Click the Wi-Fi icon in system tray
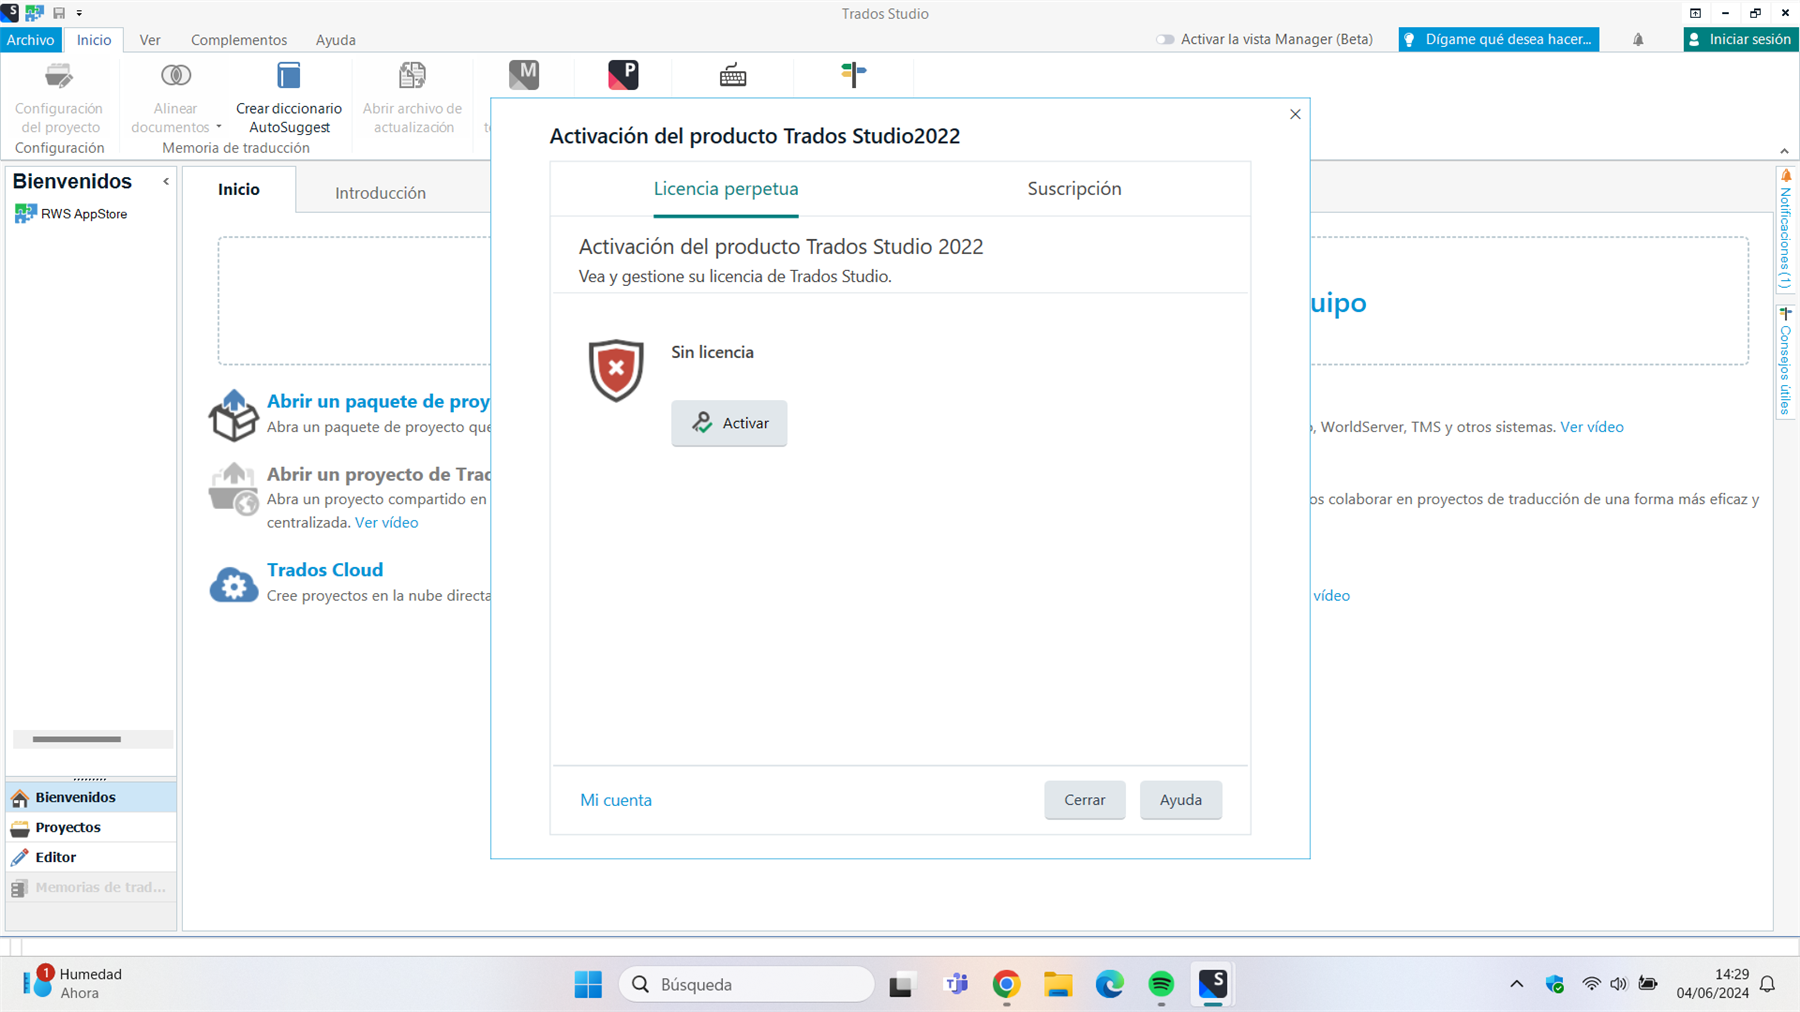1800x1012 pixels. point(1591,985)
